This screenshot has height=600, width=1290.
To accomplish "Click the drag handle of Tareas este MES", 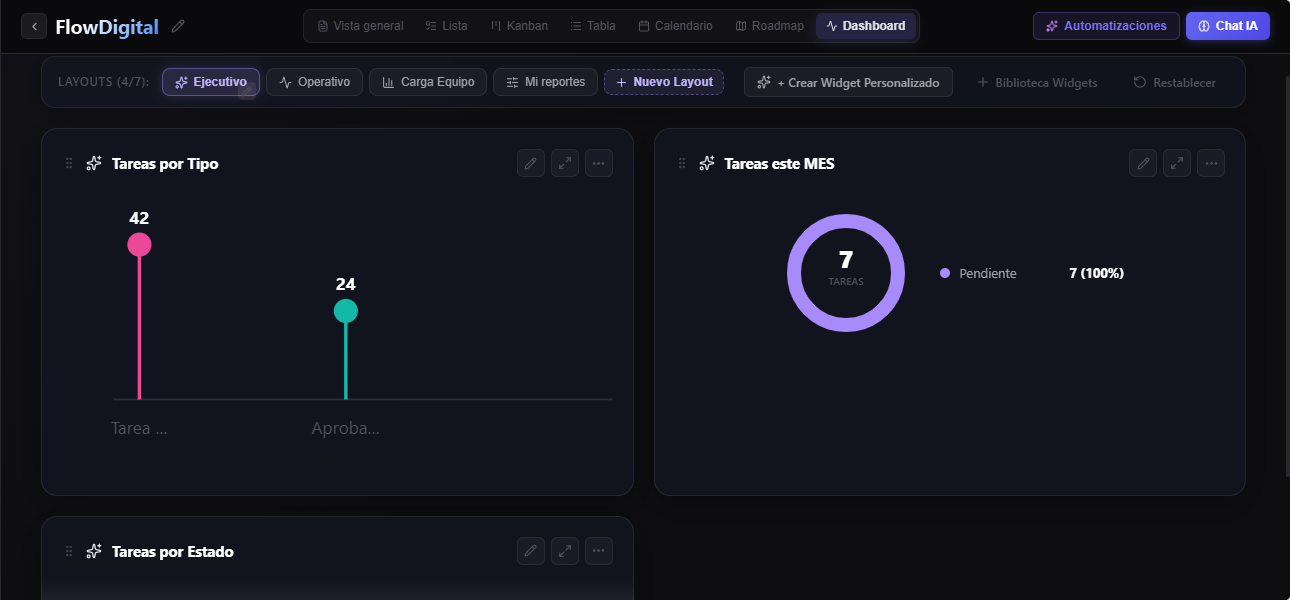I will [x=681, y=163].
